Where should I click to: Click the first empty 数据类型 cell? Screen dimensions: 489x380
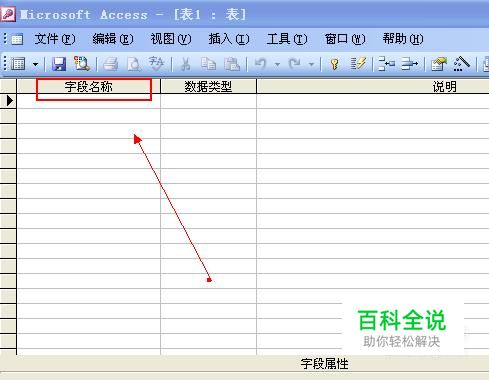(x=208, y=101)
